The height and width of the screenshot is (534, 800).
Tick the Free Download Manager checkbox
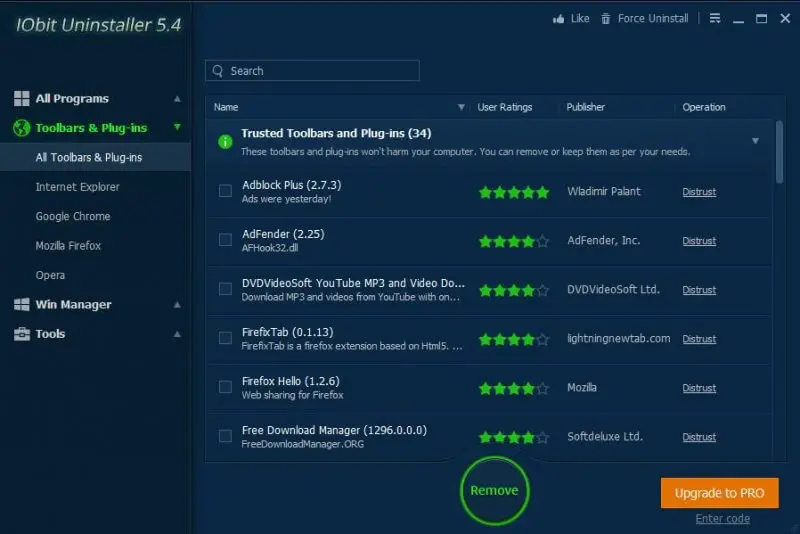(225, 436)
